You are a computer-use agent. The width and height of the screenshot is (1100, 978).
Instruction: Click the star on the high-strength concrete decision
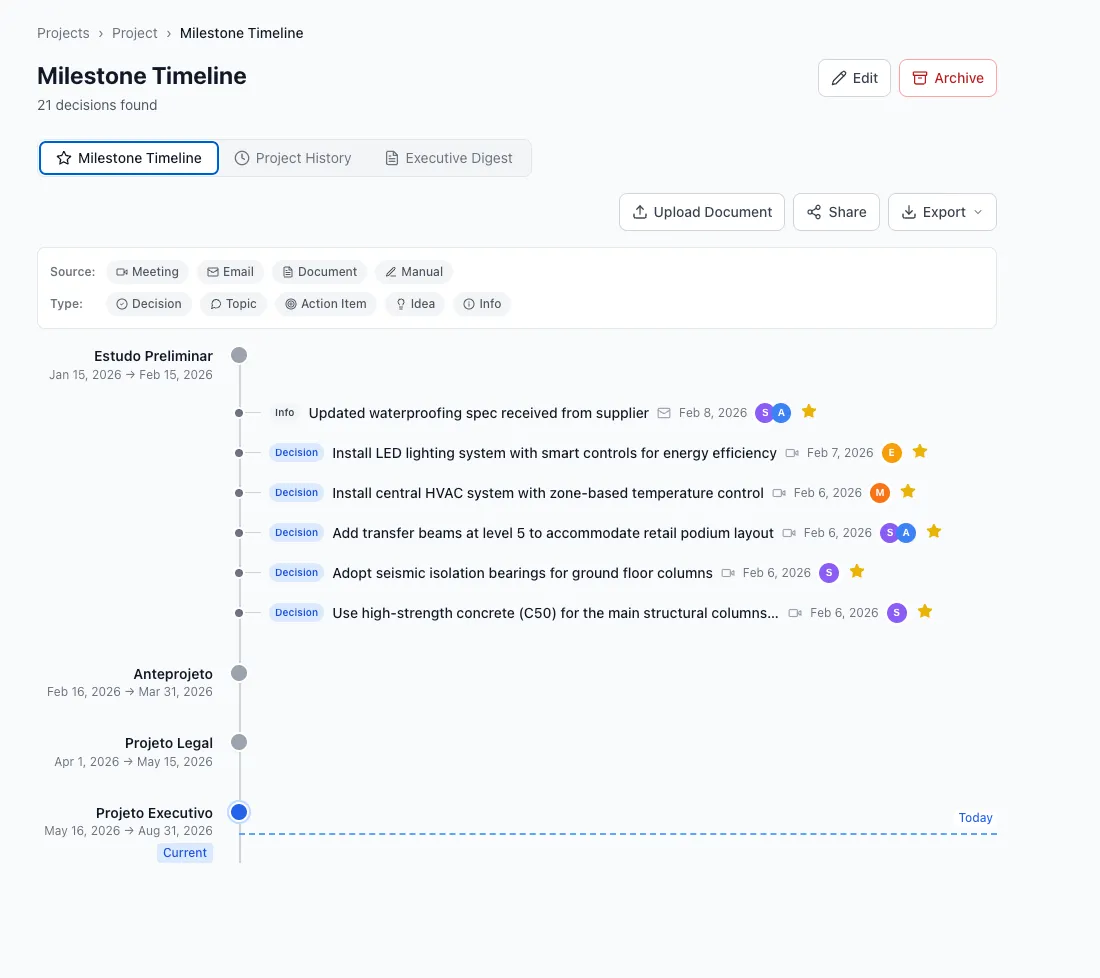pyautogui.click(x=925, y=611)
